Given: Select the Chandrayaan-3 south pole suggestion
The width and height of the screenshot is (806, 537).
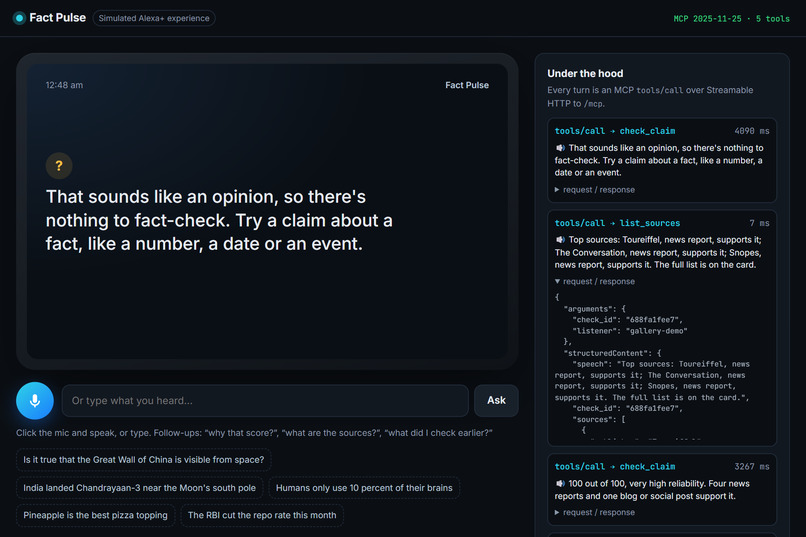Looking at the screenshot, I should [x=139, y=488].
